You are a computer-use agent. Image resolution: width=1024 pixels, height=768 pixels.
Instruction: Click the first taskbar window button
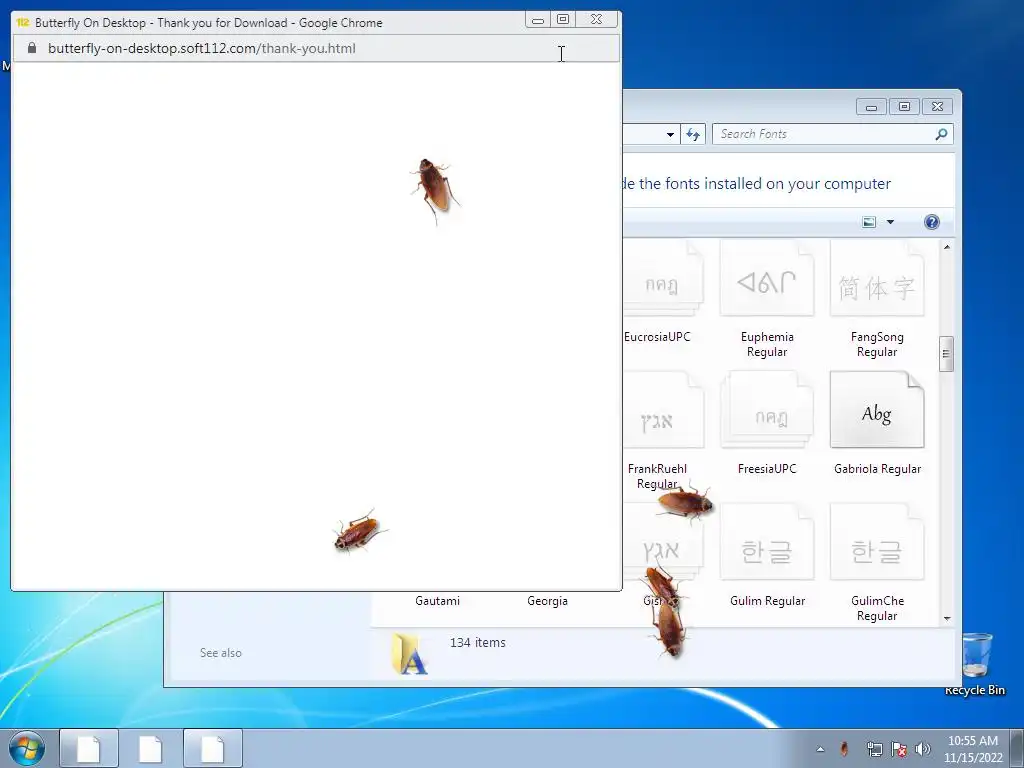pos(89,748)
